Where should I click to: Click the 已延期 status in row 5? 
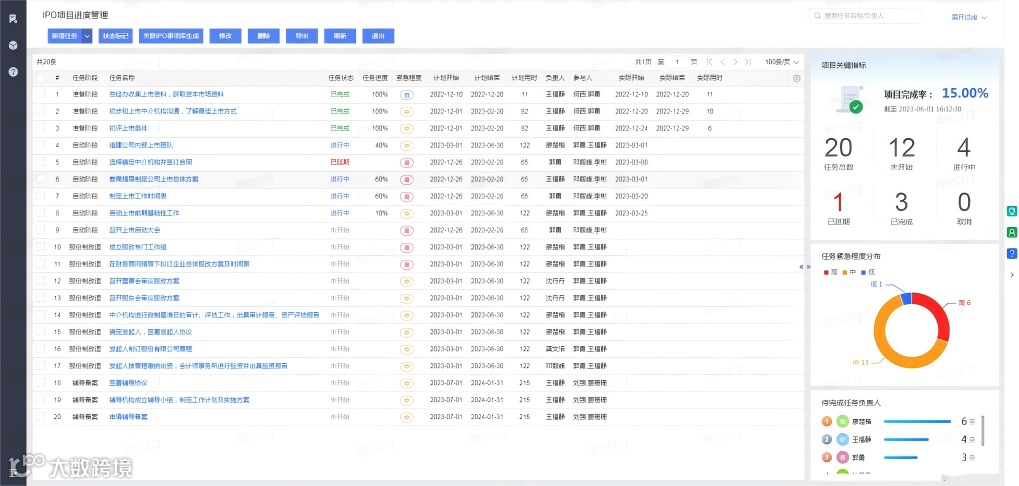tap(340, 162)
